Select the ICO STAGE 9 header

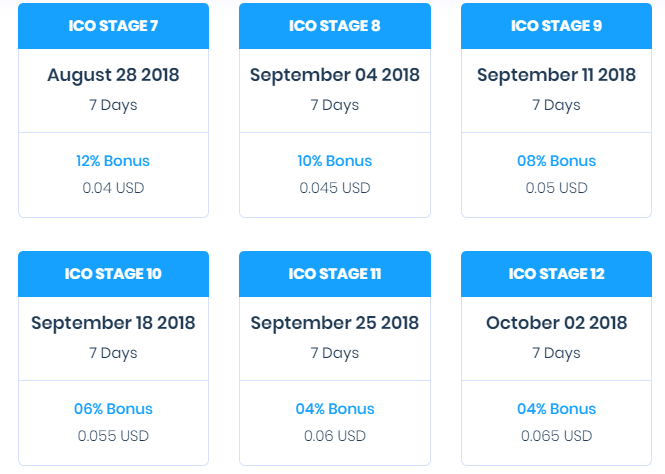click(556, 26)
